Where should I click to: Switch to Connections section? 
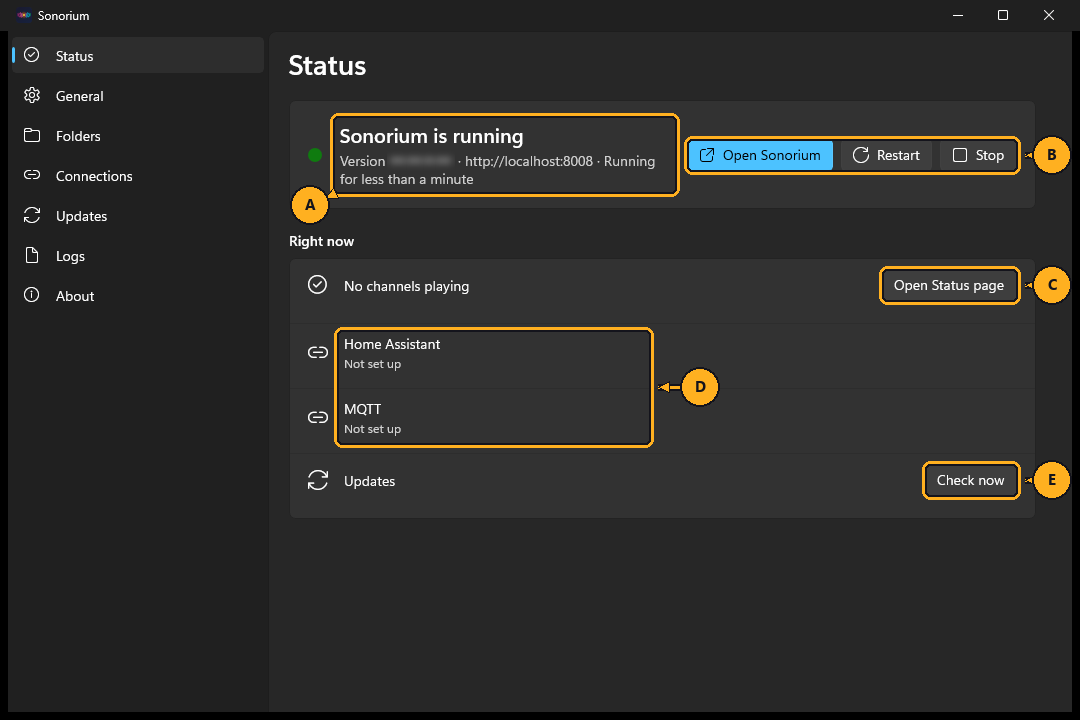(138, 176)
